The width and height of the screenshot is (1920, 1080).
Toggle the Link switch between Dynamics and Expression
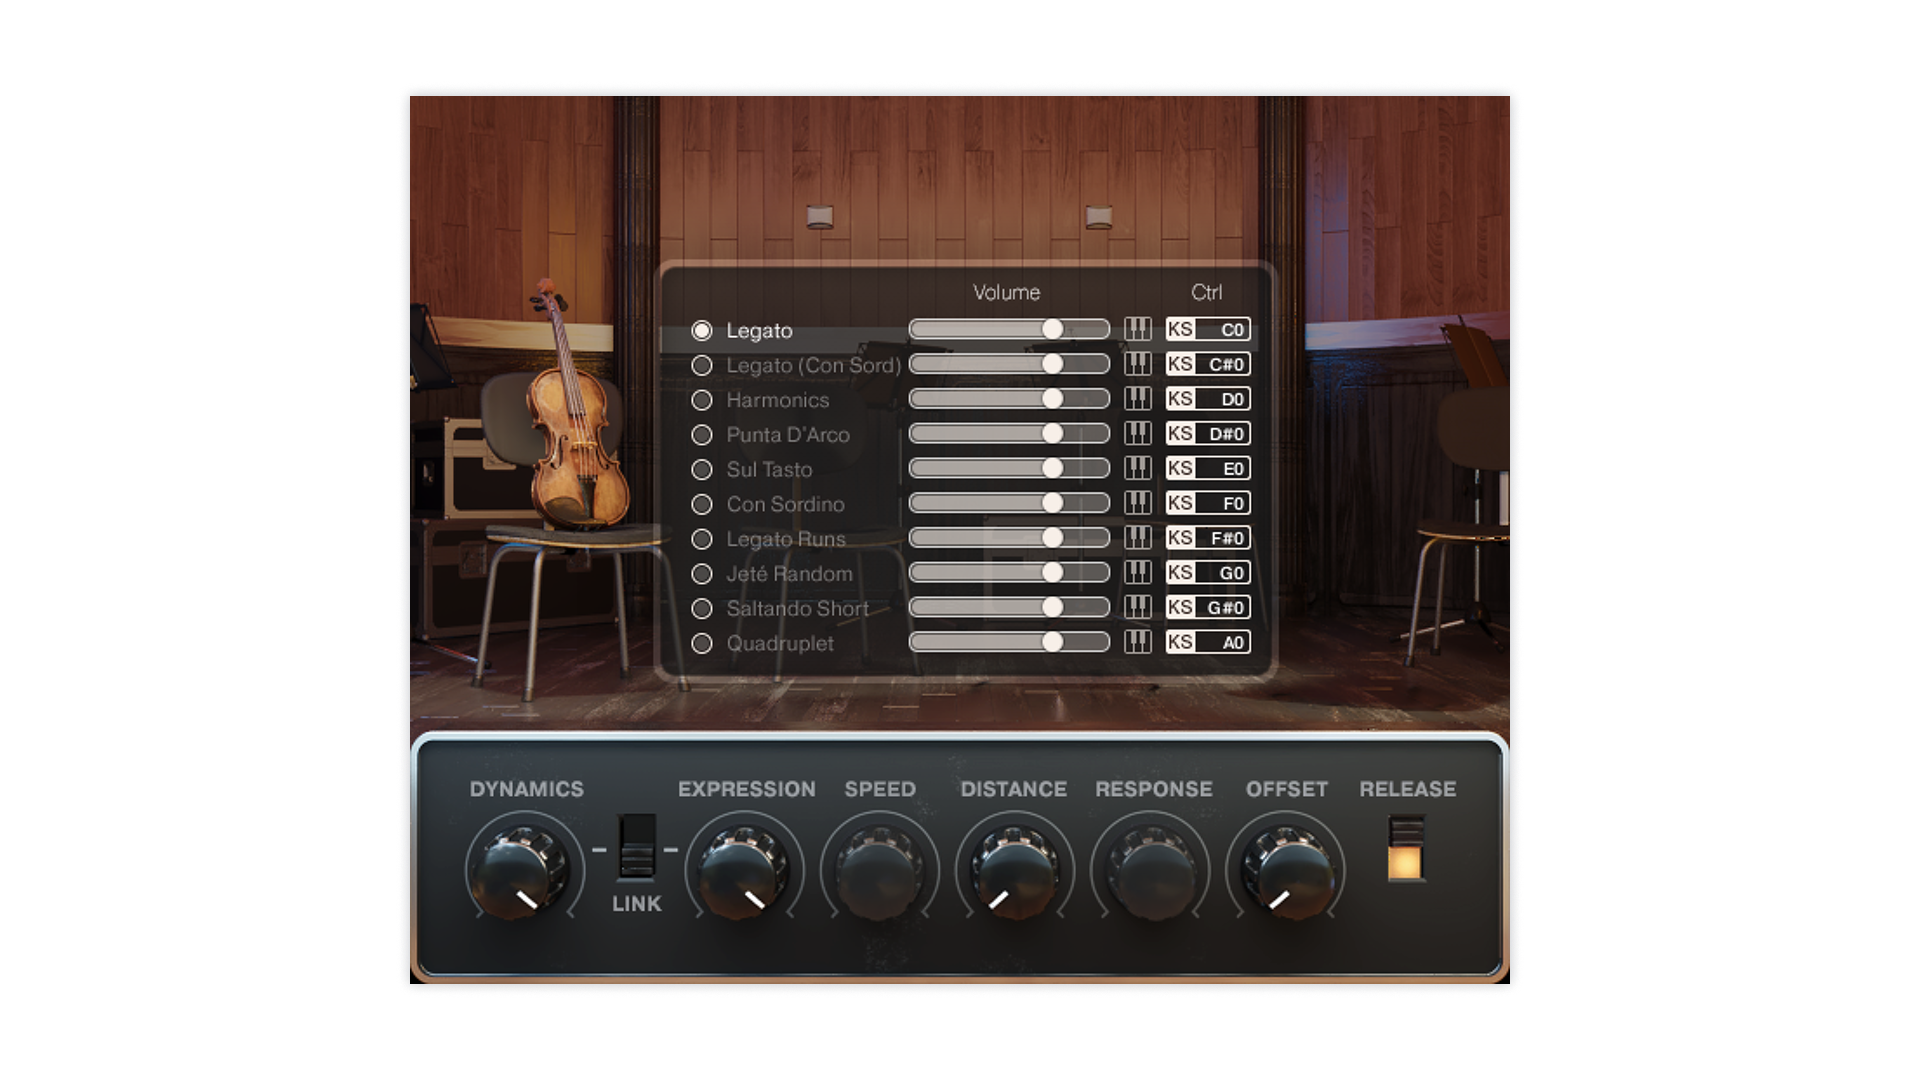636,848
